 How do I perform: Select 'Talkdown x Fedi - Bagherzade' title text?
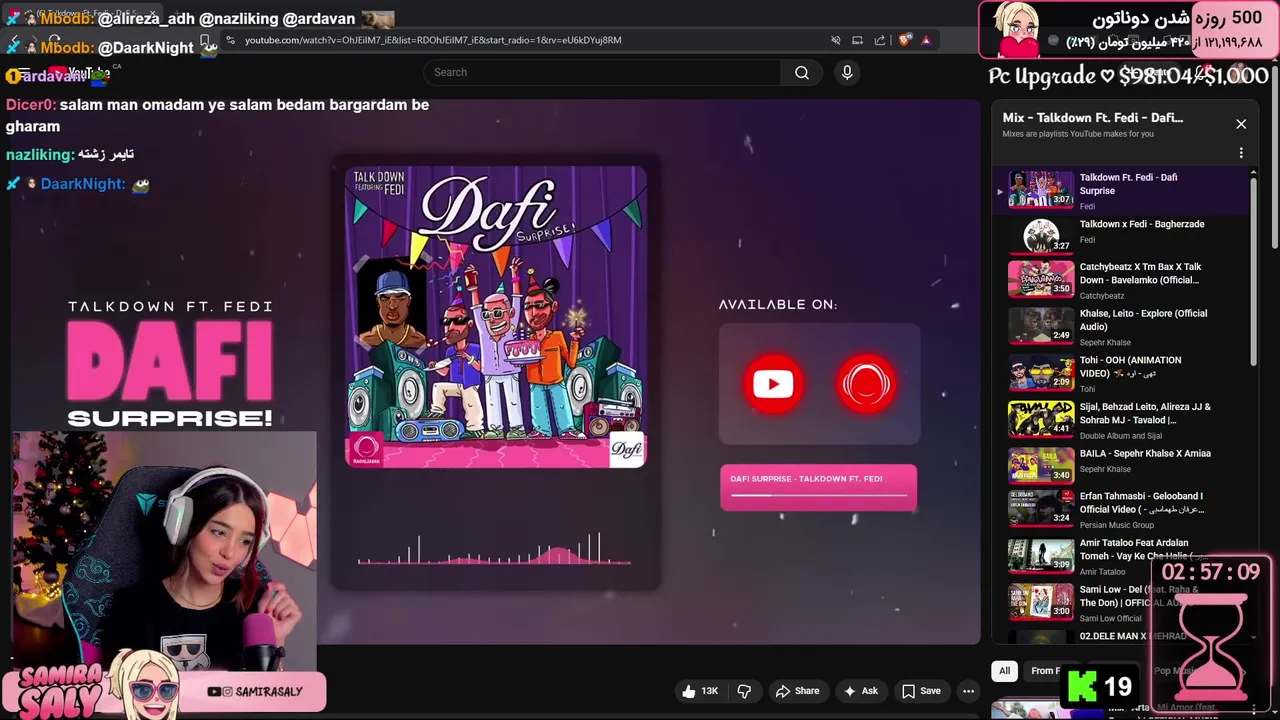coord(1142,224)
